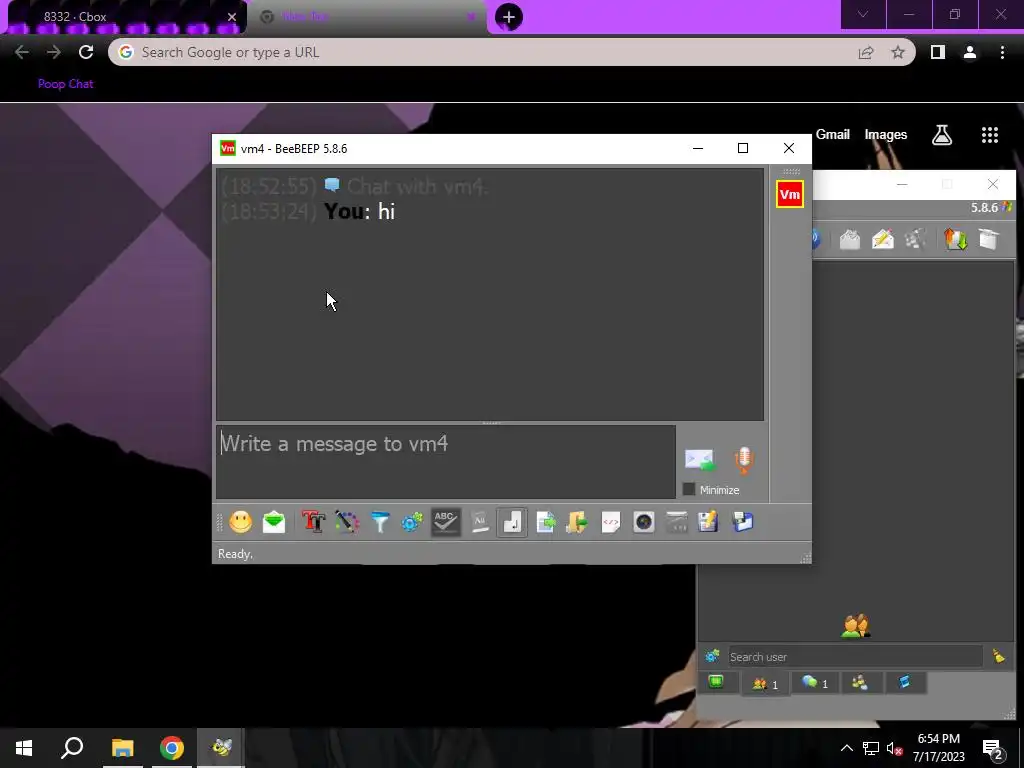Viewport: 1024px width, 768px height.
Task: Open Chrome three-dot menu
Action: 1002,52
